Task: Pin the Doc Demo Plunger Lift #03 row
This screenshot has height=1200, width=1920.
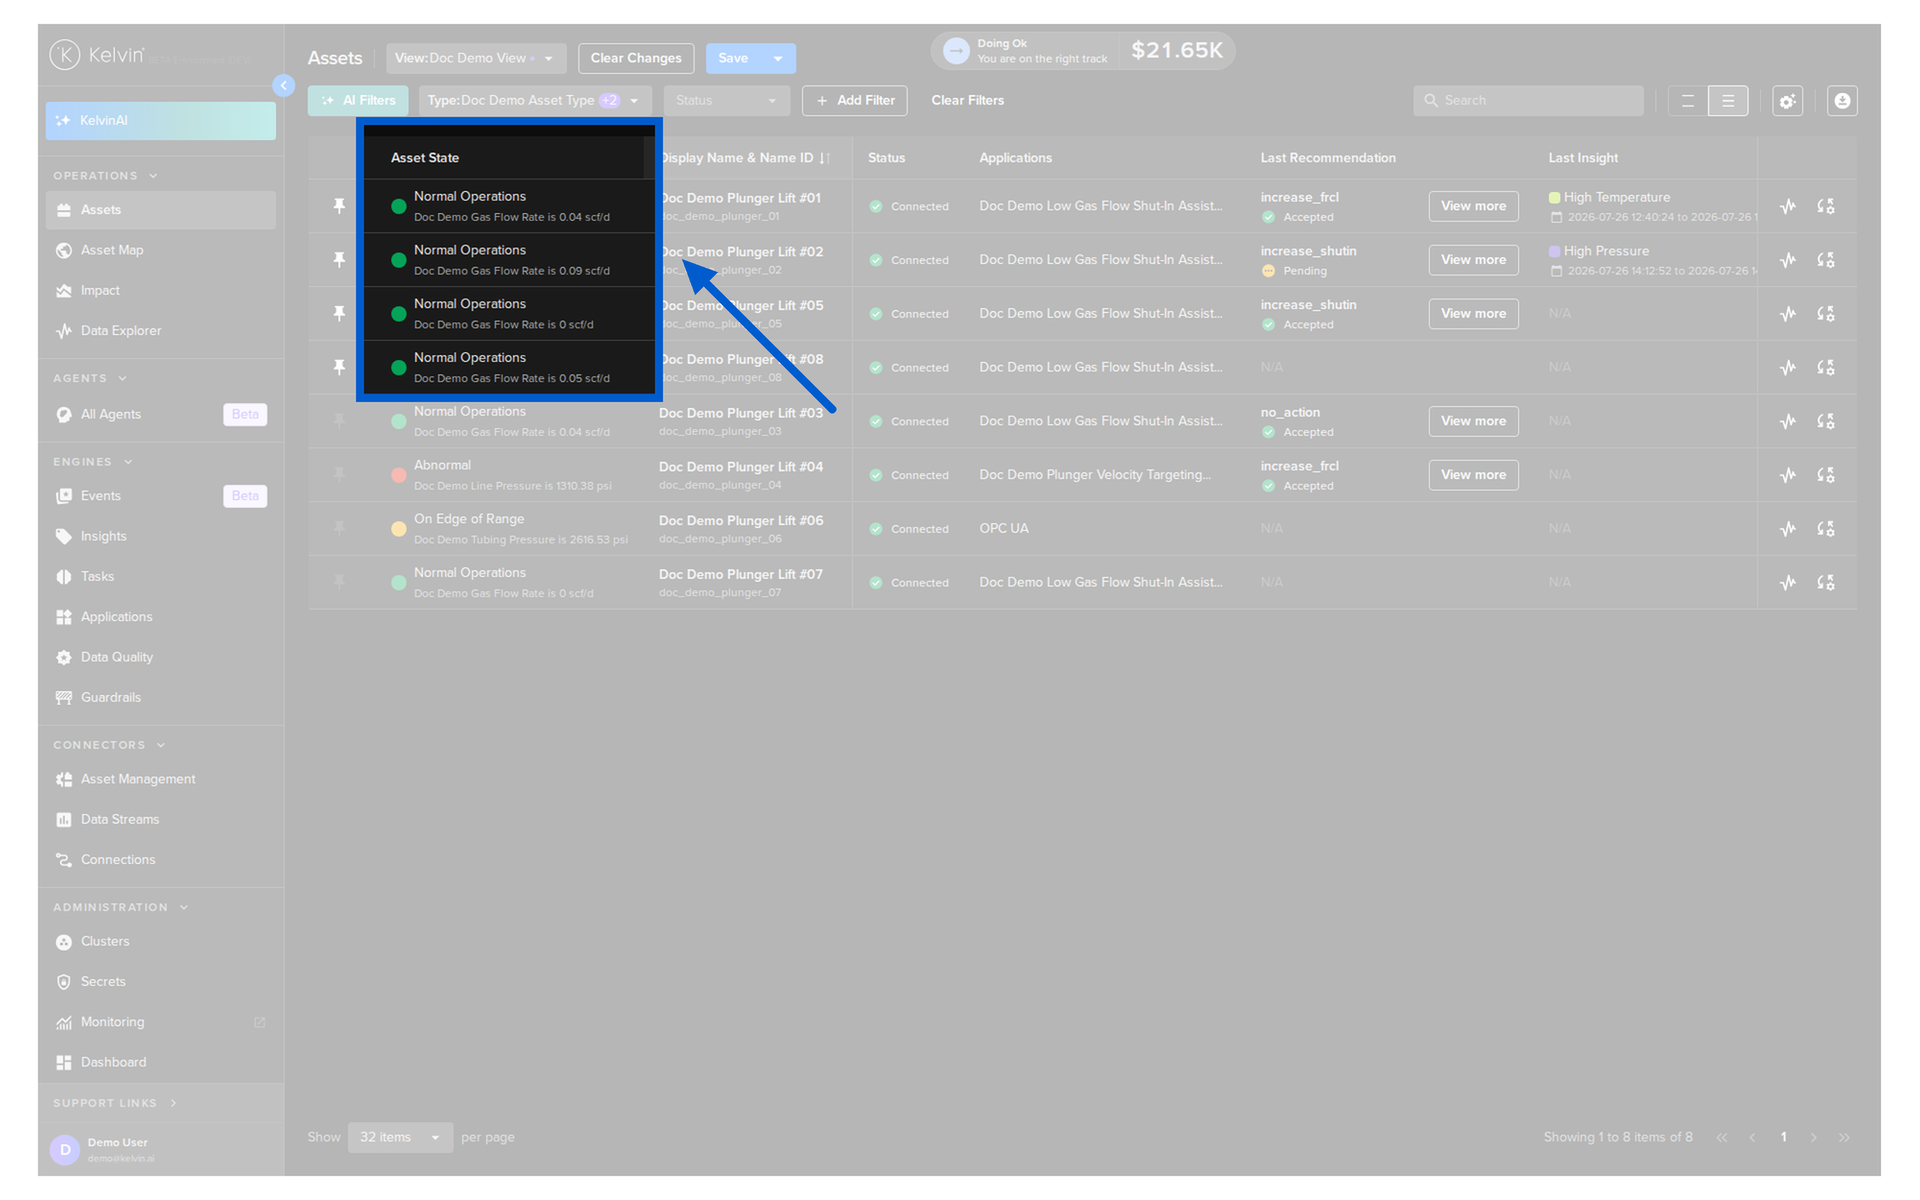Action: [x=339, y=421]
